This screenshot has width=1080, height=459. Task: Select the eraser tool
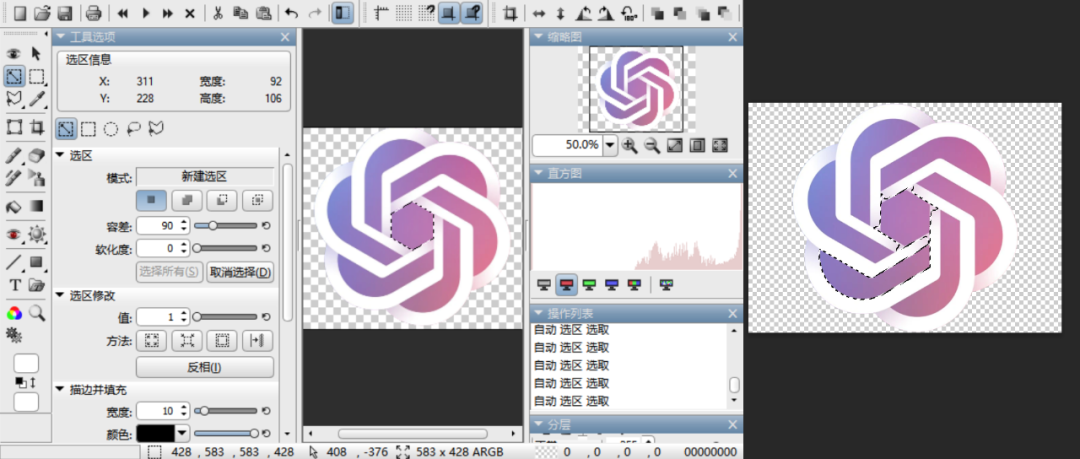(x=37, y=156)
